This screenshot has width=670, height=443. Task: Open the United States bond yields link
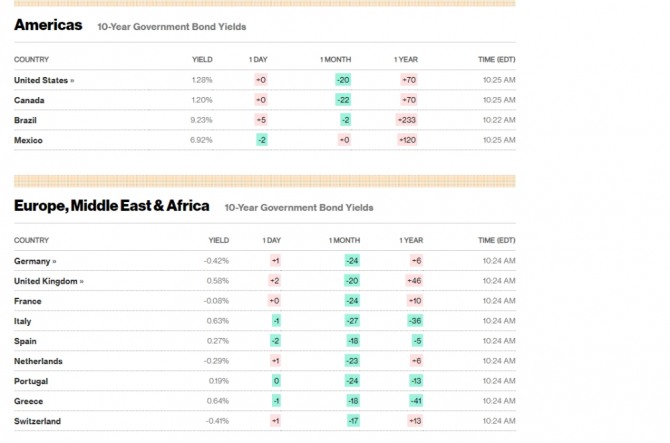(43, 80)
